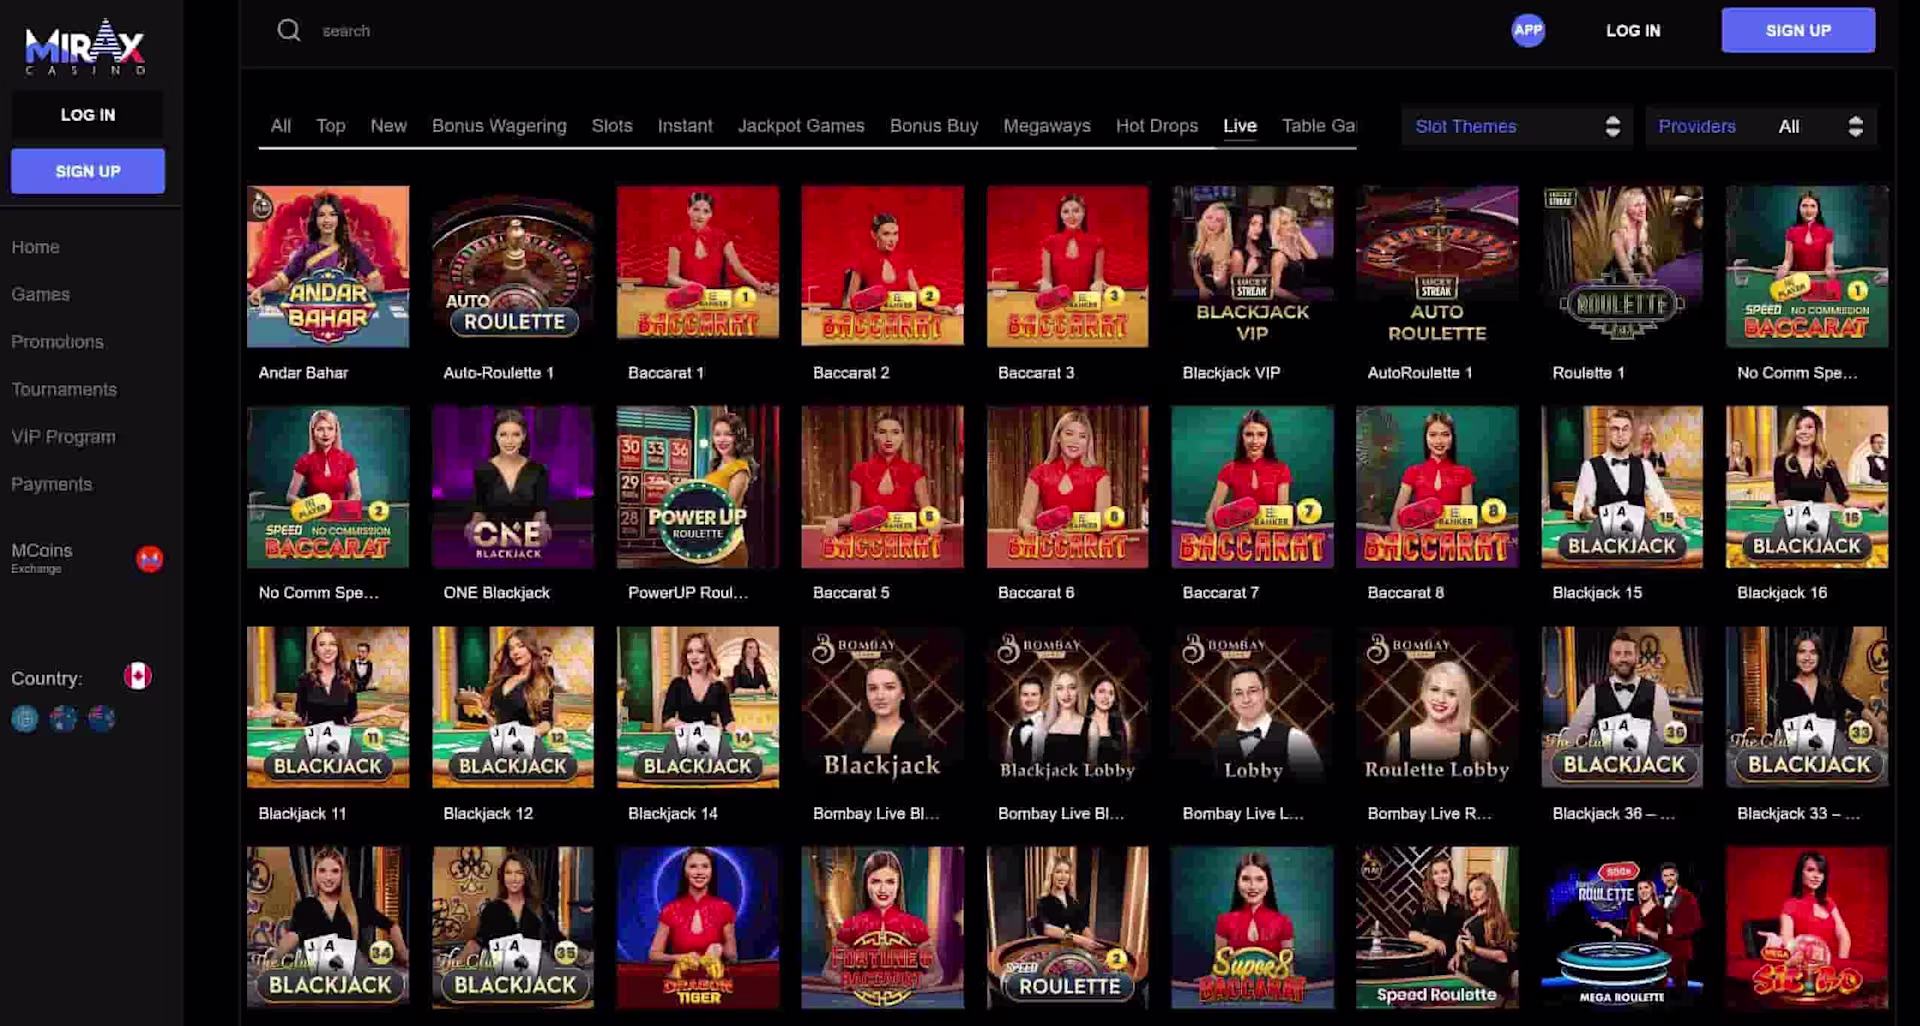Open the Dragon Tiger game thumbnail

pyautogui.click(x=698, y=928)
